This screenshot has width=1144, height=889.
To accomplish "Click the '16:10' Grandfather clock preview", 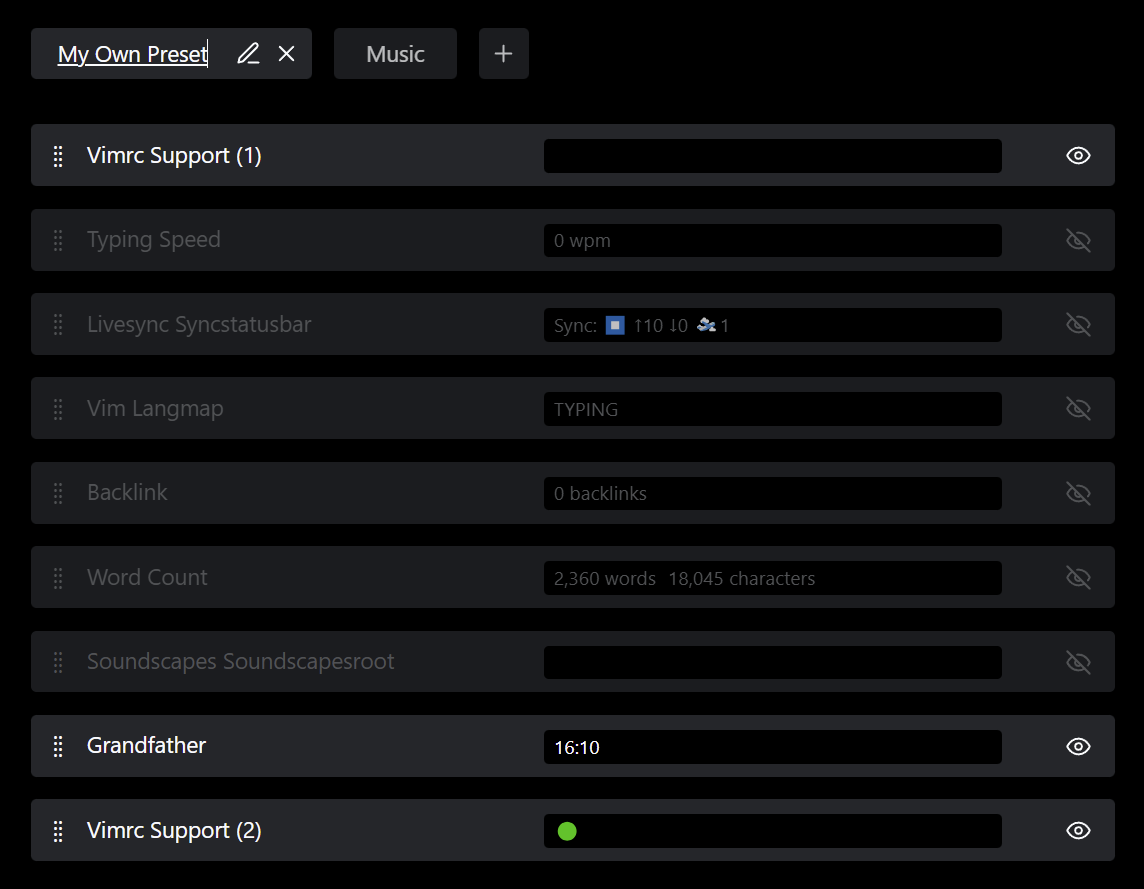I will click(x=577, y=747).
